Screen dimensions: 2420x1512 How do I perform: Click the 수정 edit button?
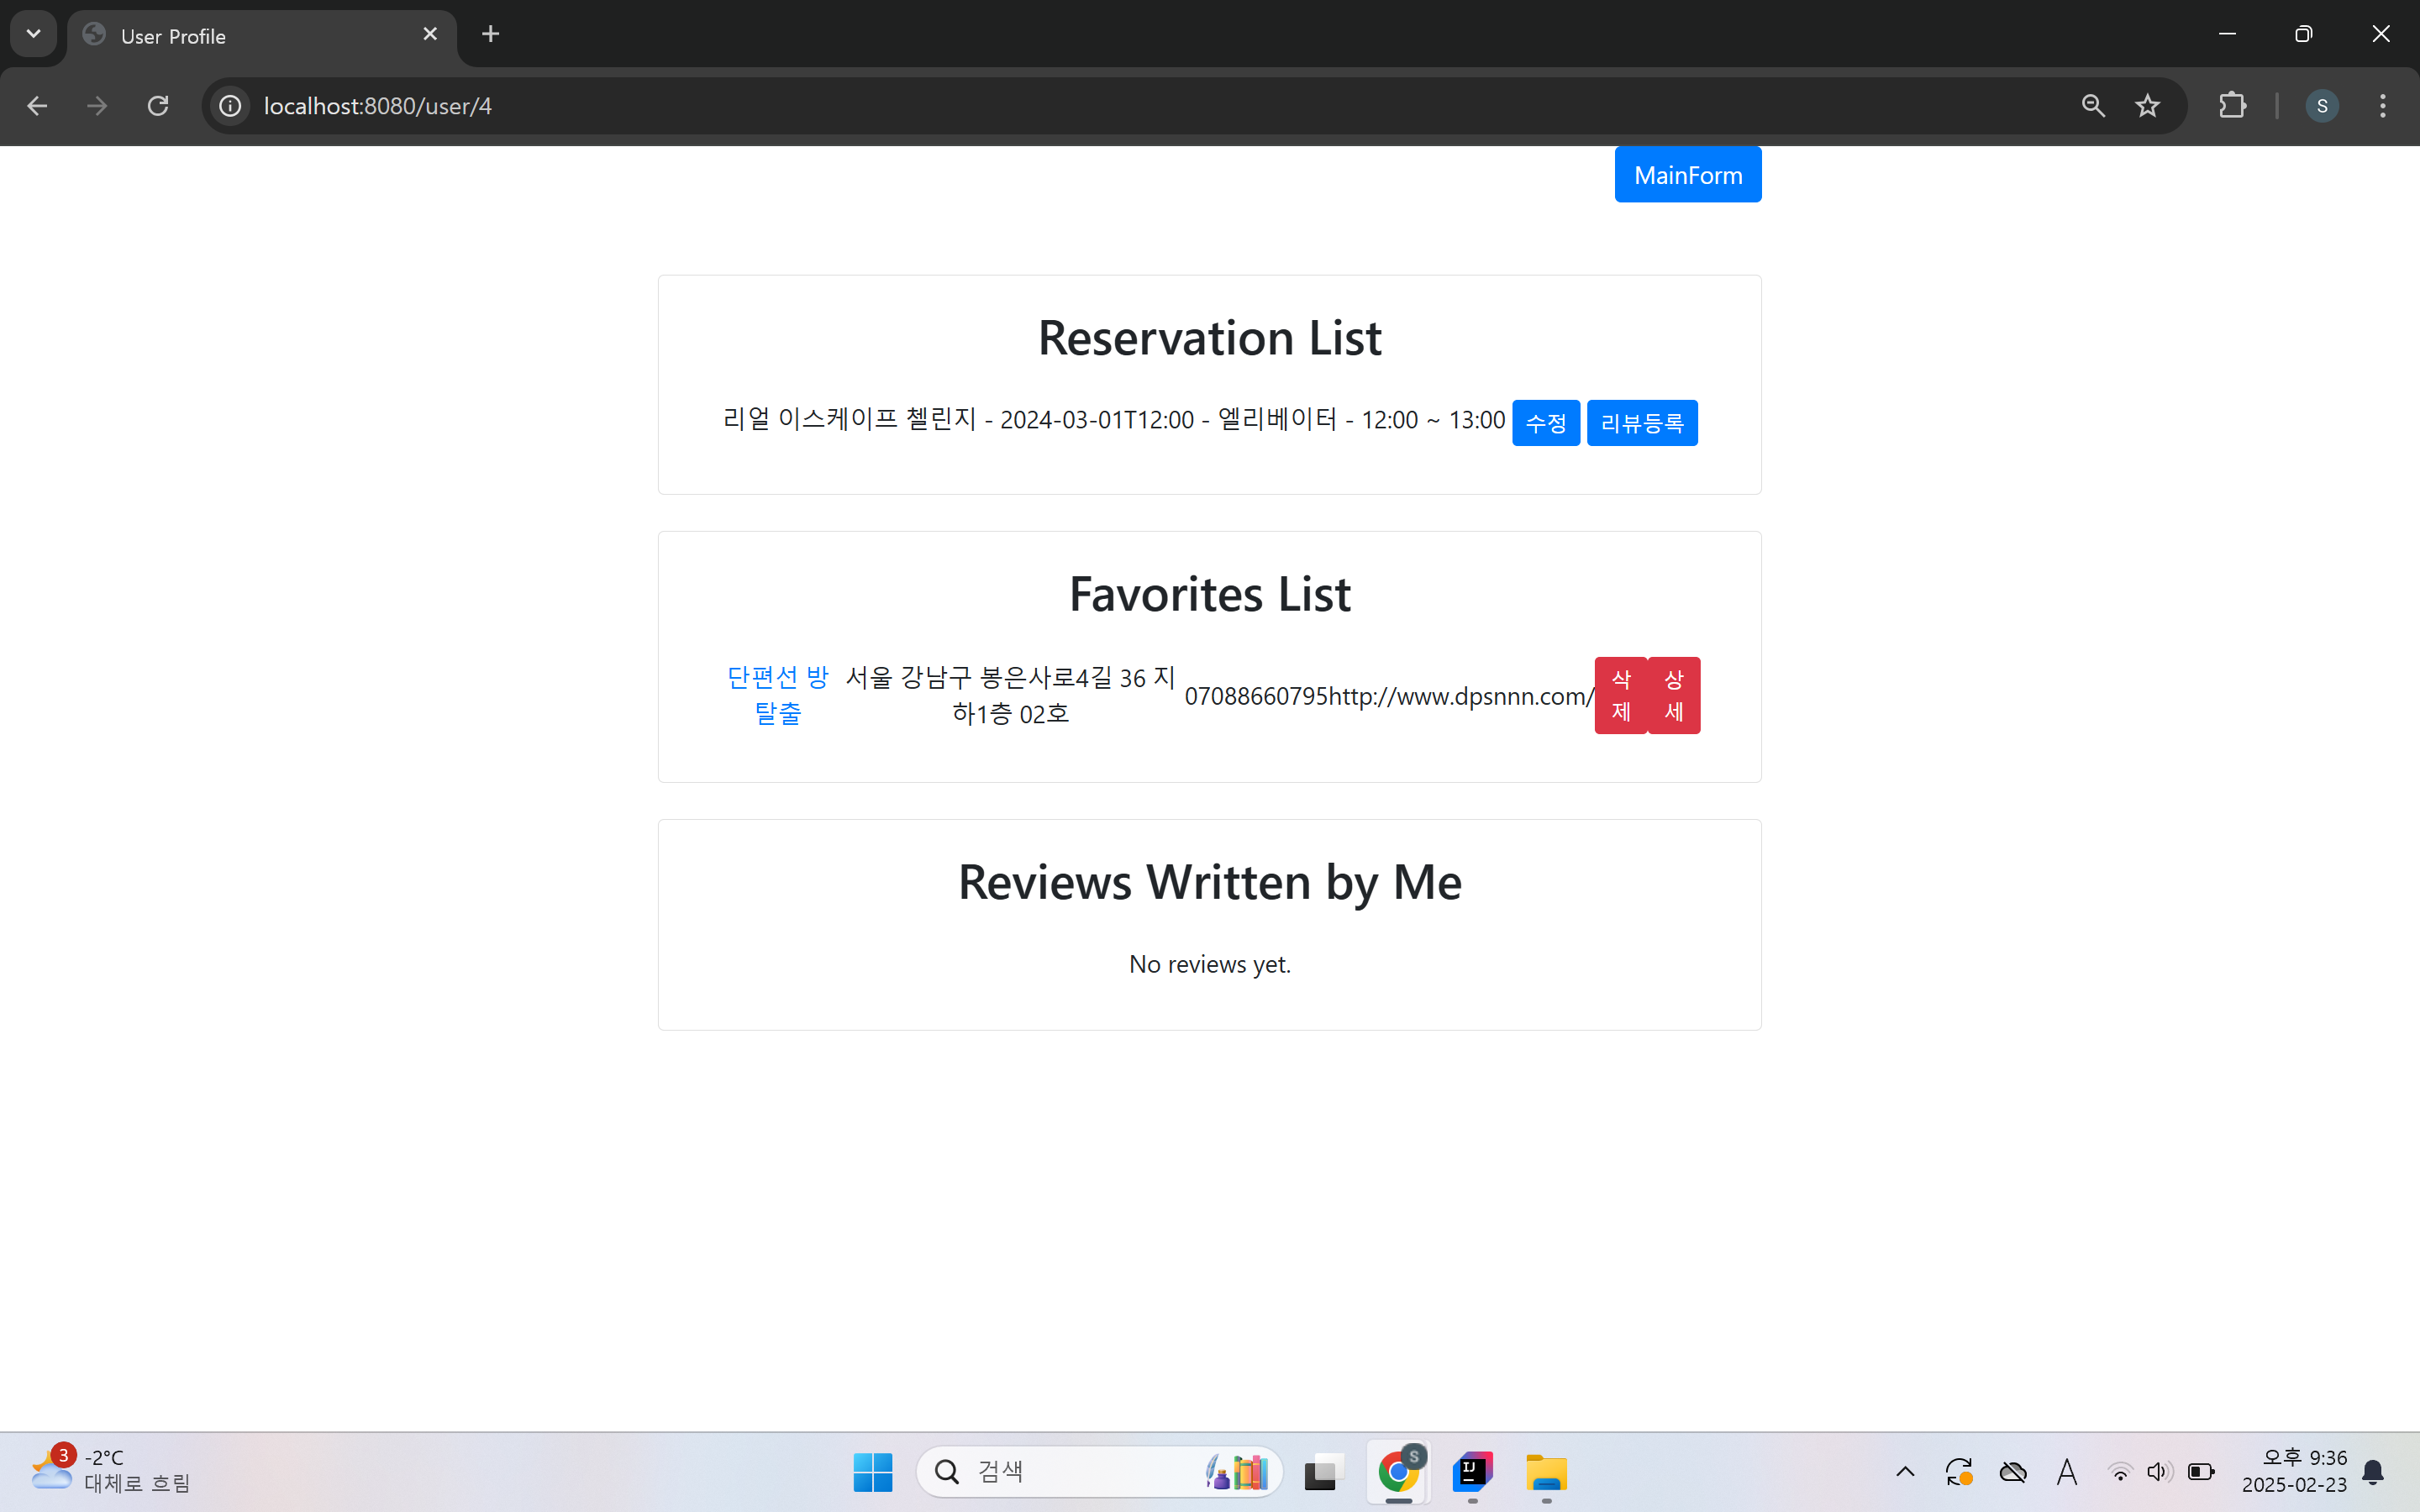pos(1545,423)
